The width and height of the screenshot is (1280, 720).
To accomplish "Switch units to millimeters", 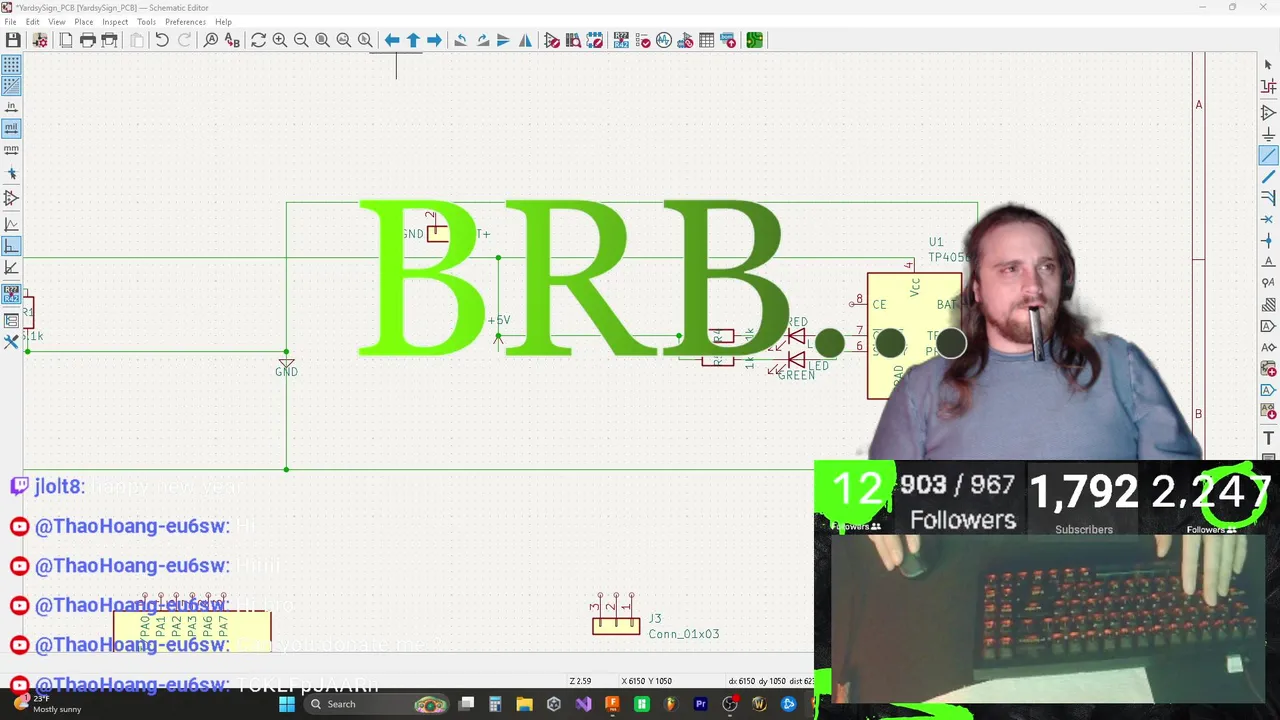I will pyautogui.click(x=11, y=150).
